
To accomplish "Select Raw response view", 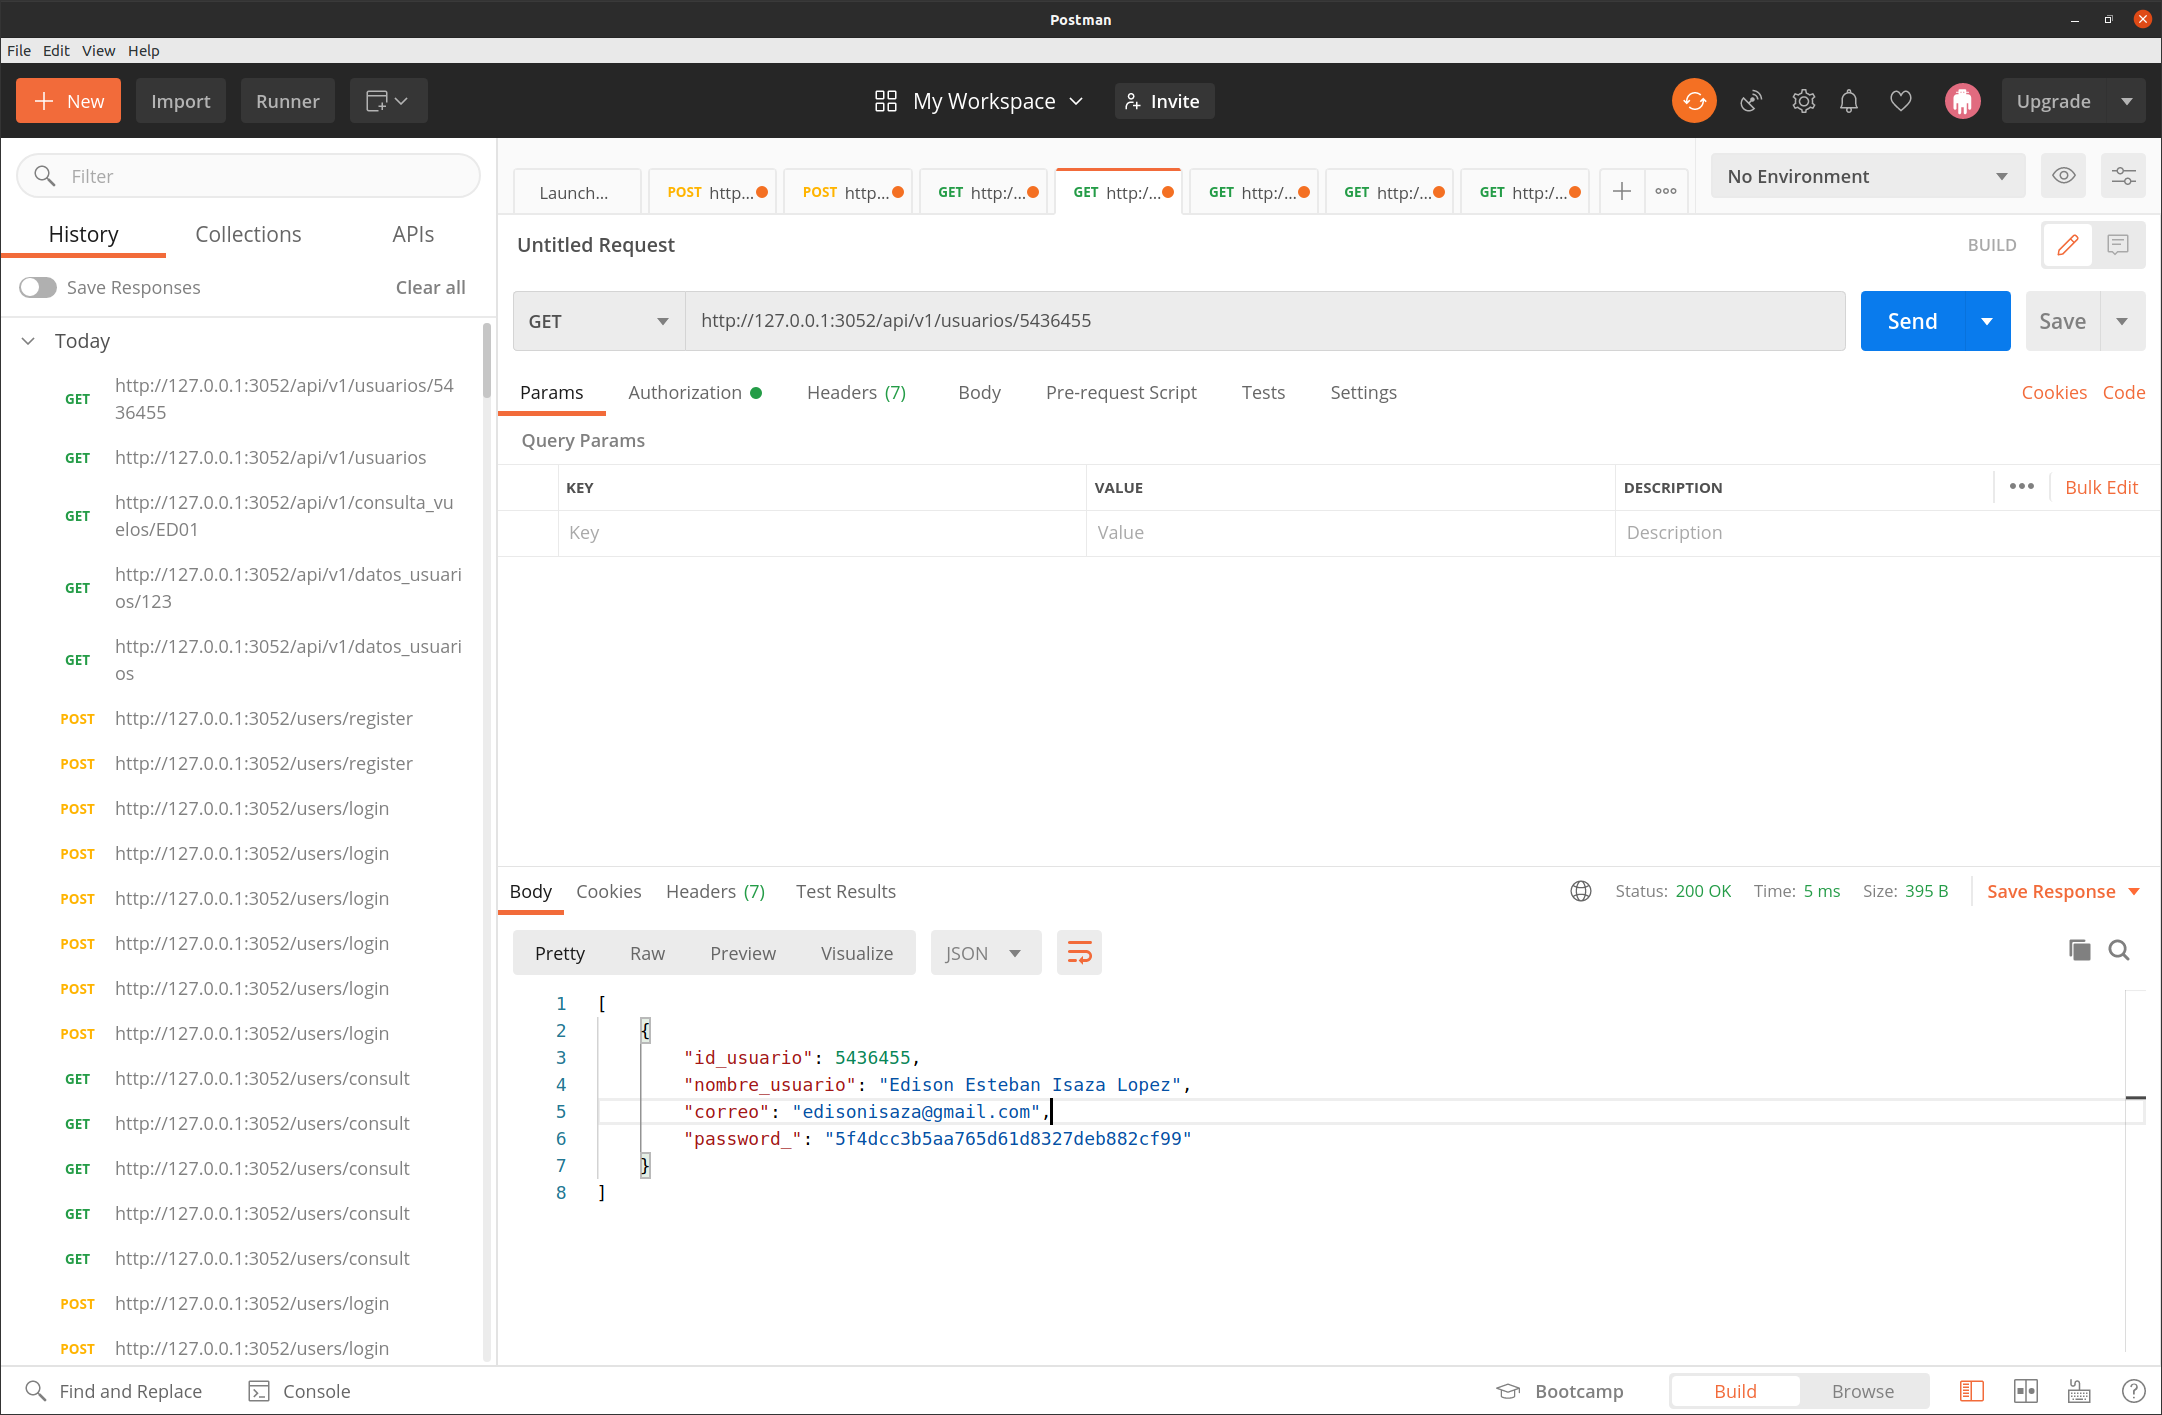I will (x=647, y=953).
